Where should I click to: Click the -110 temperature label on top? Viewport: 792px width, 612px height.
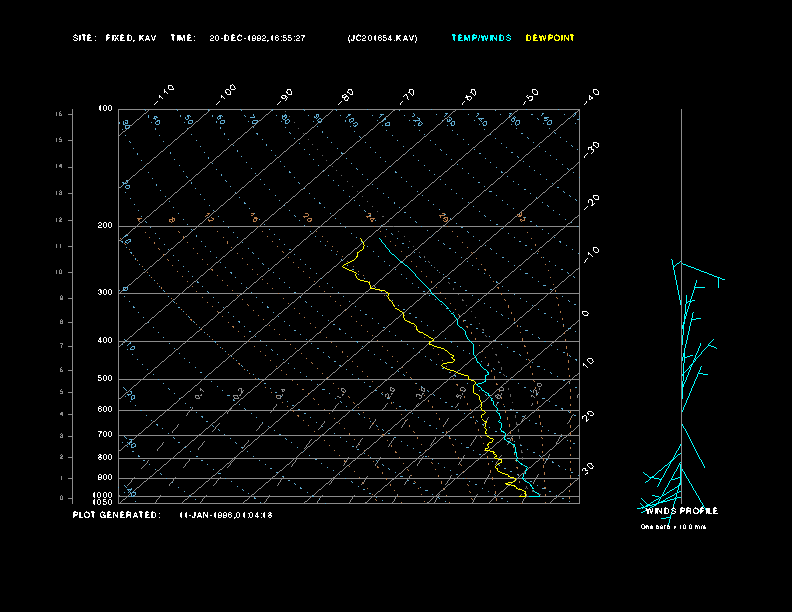click(164, 95)
